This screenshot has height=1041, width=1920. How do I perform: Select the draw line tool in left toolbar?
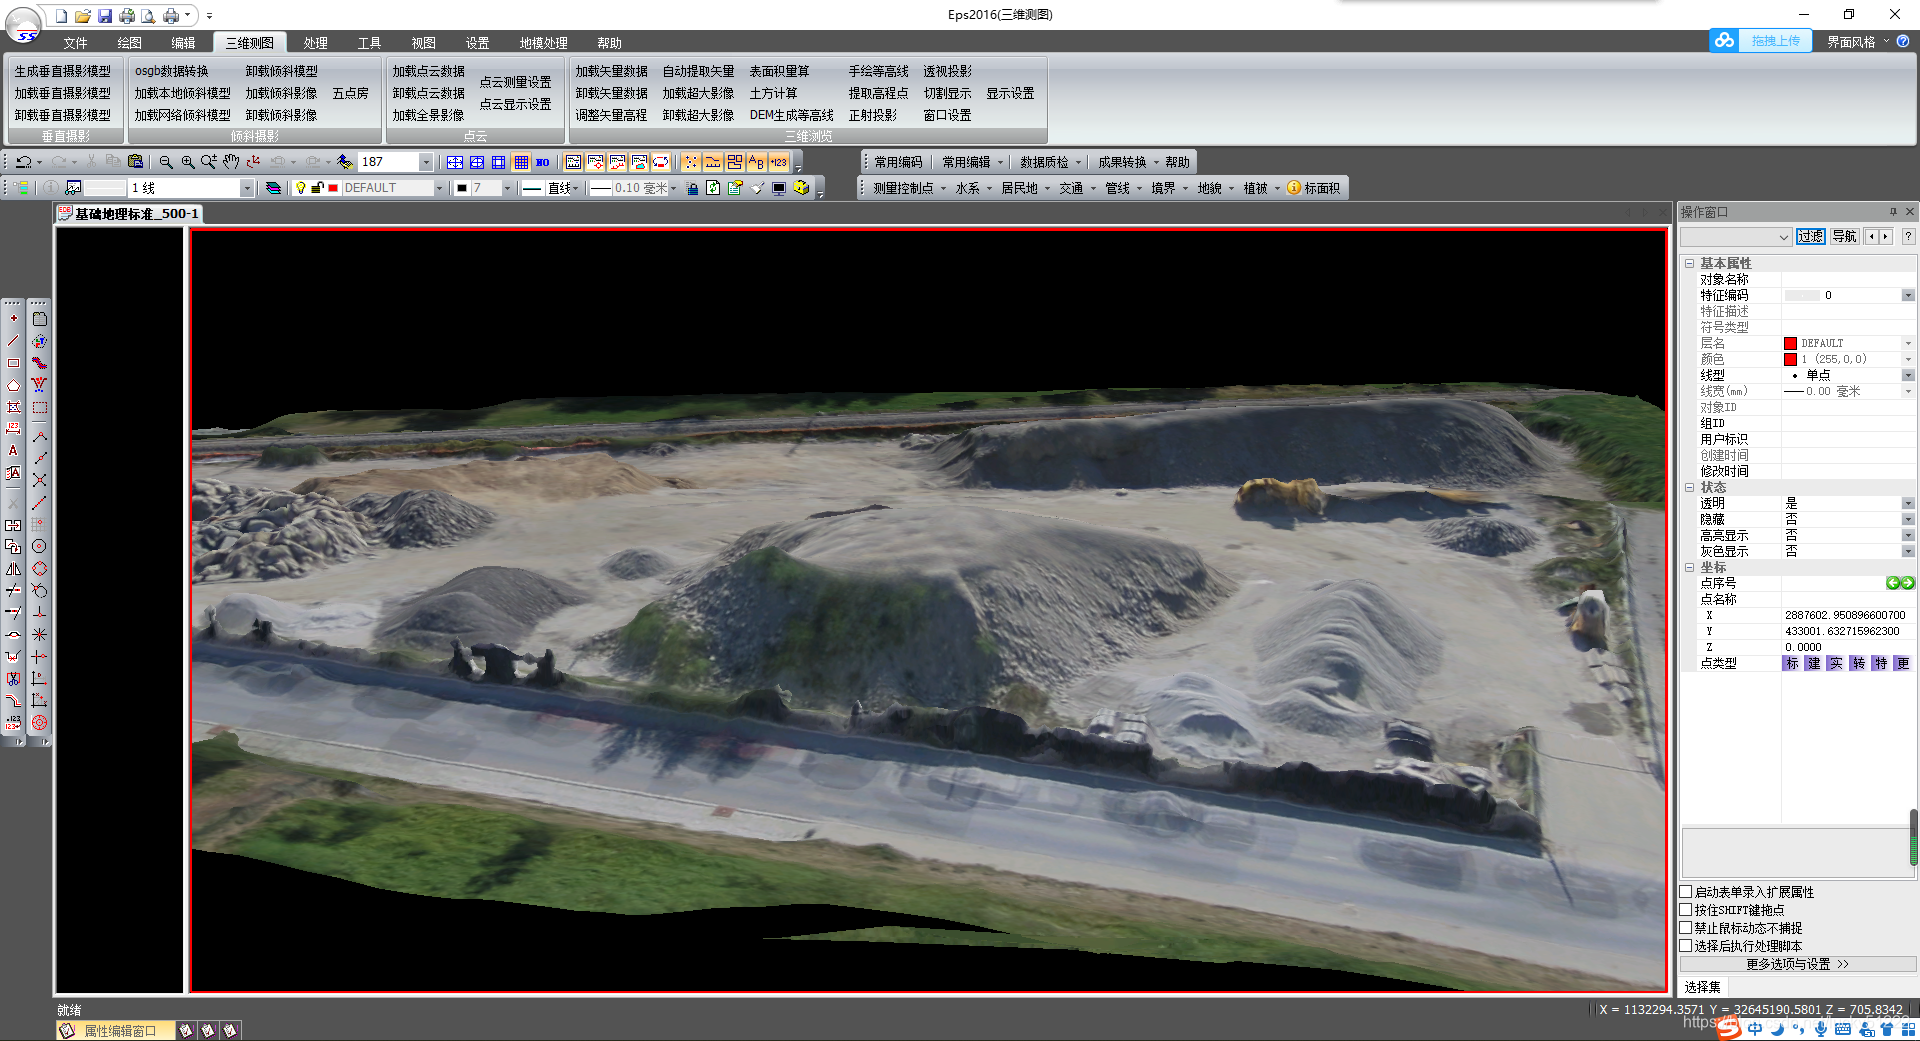(13, 341)
